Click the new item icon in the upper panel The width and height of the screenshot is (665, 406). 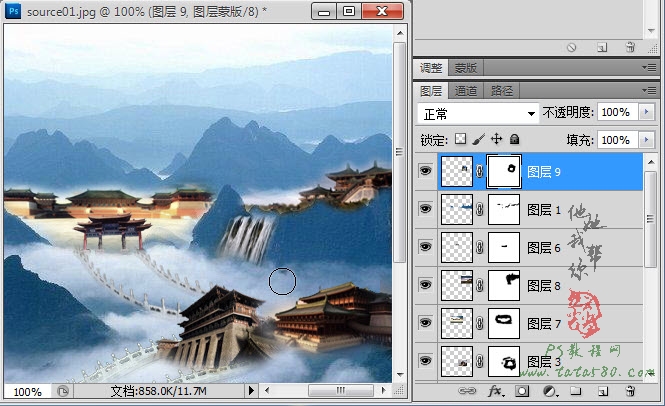(x=602, y=48)
